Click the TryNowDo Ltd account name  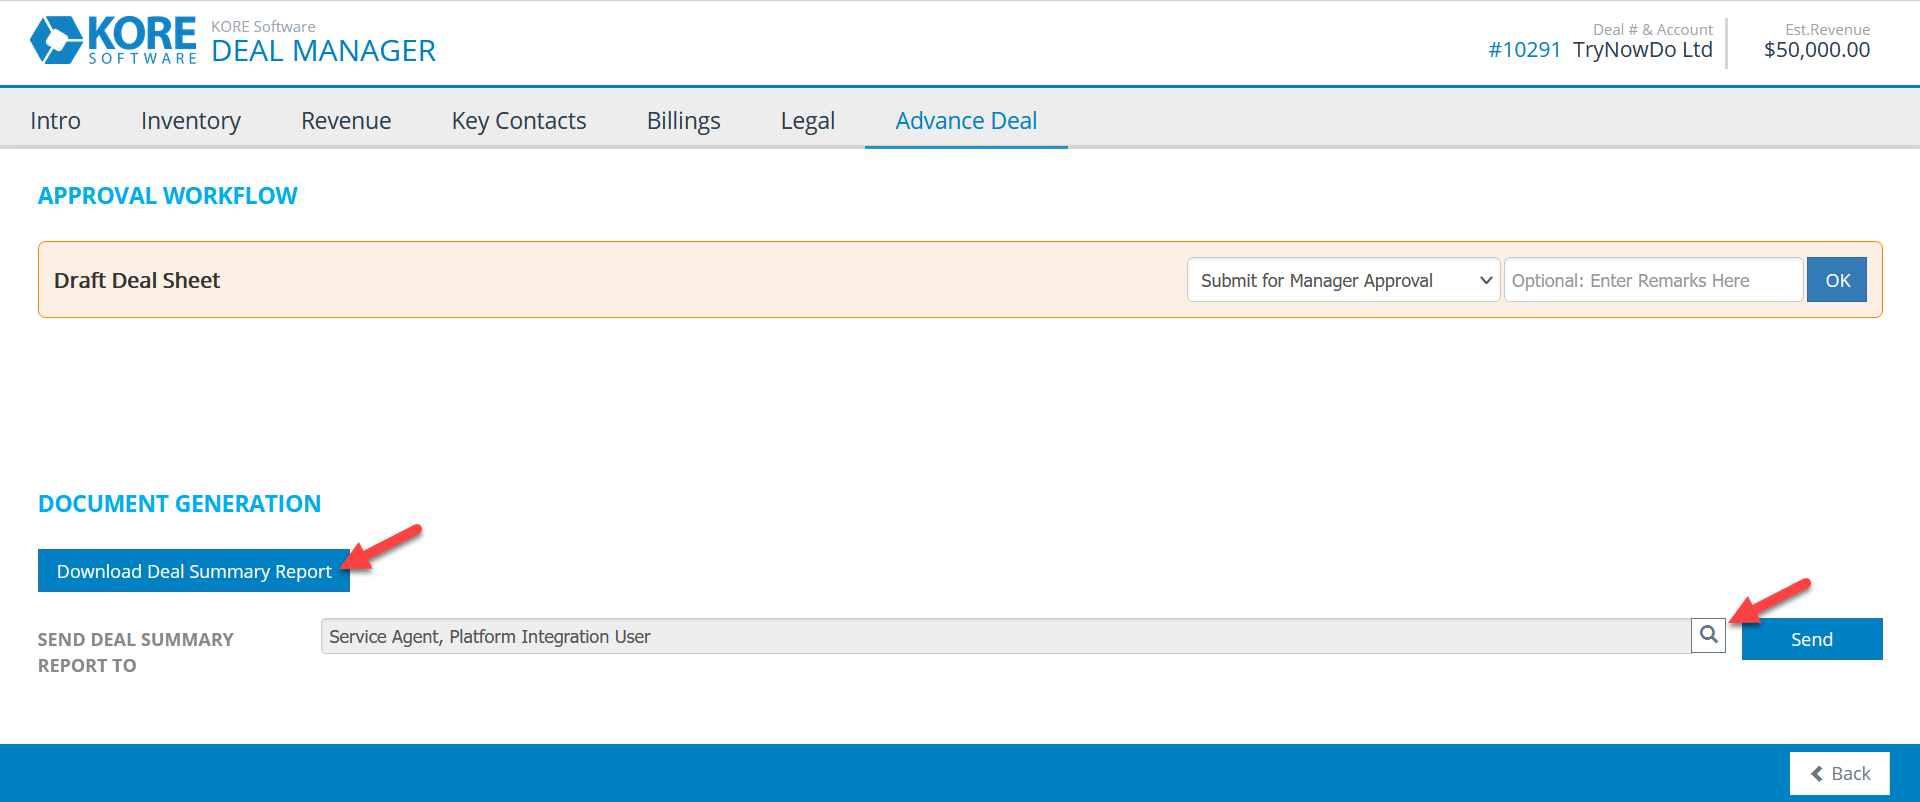pyautogui.click(x=1642, y=50)
